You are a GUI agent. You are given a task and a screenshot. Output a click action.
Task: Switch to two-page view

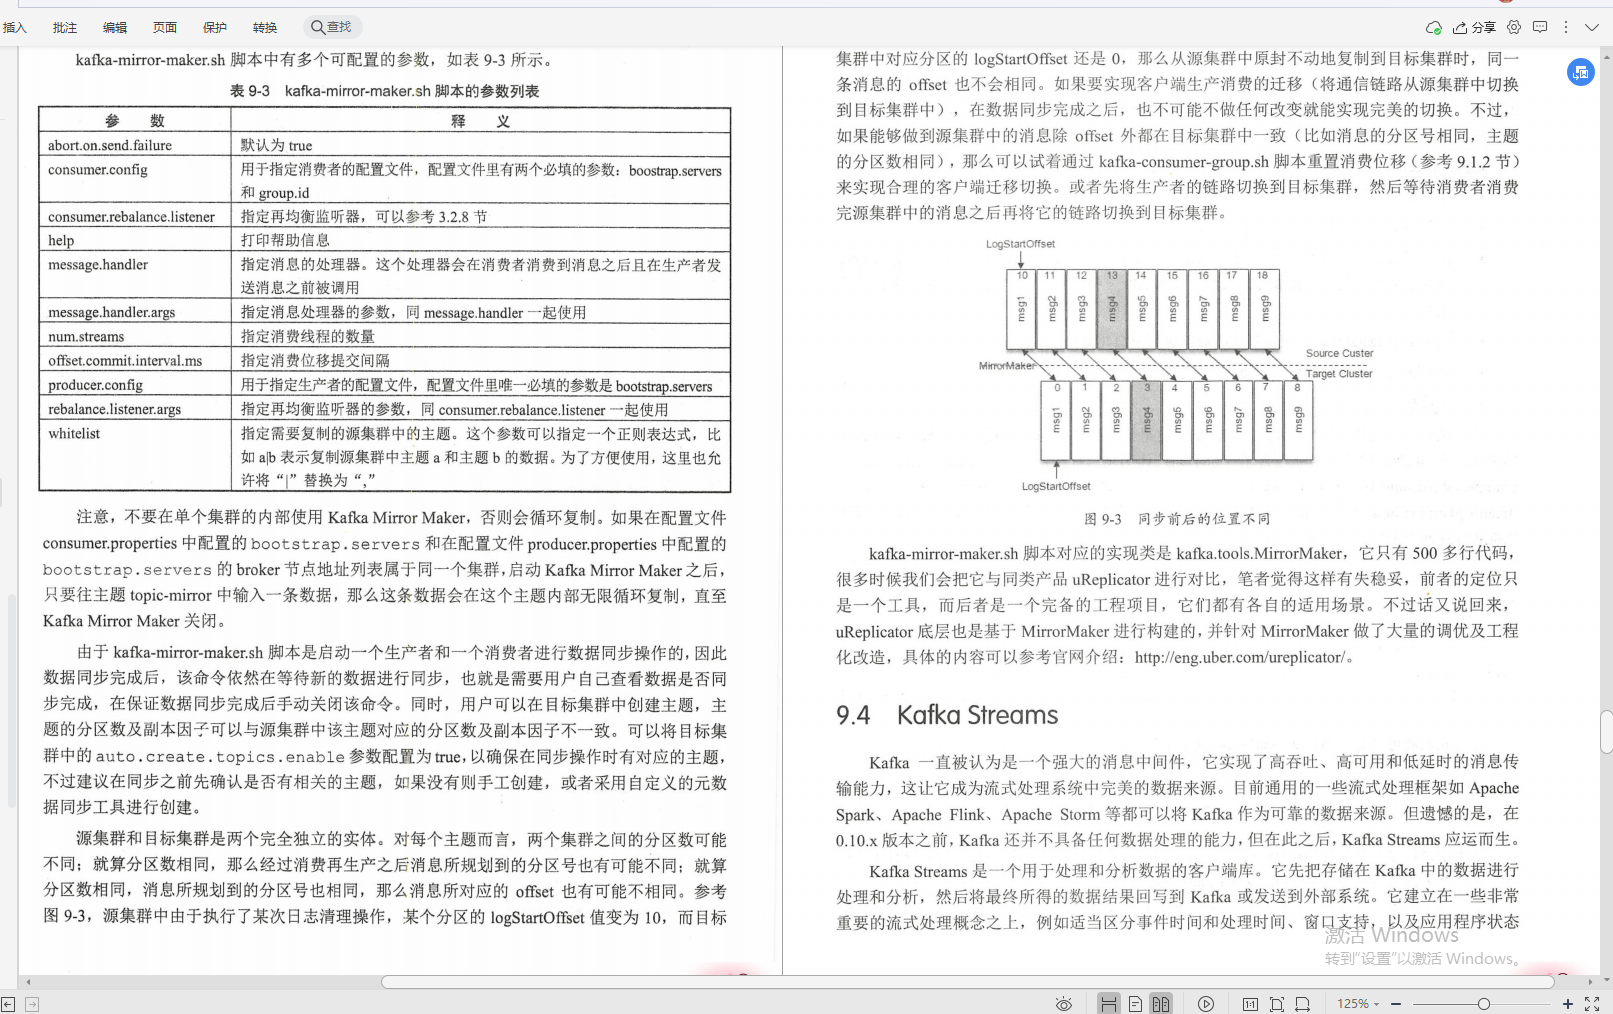pyautogui.click(x=1160, y=1004)
